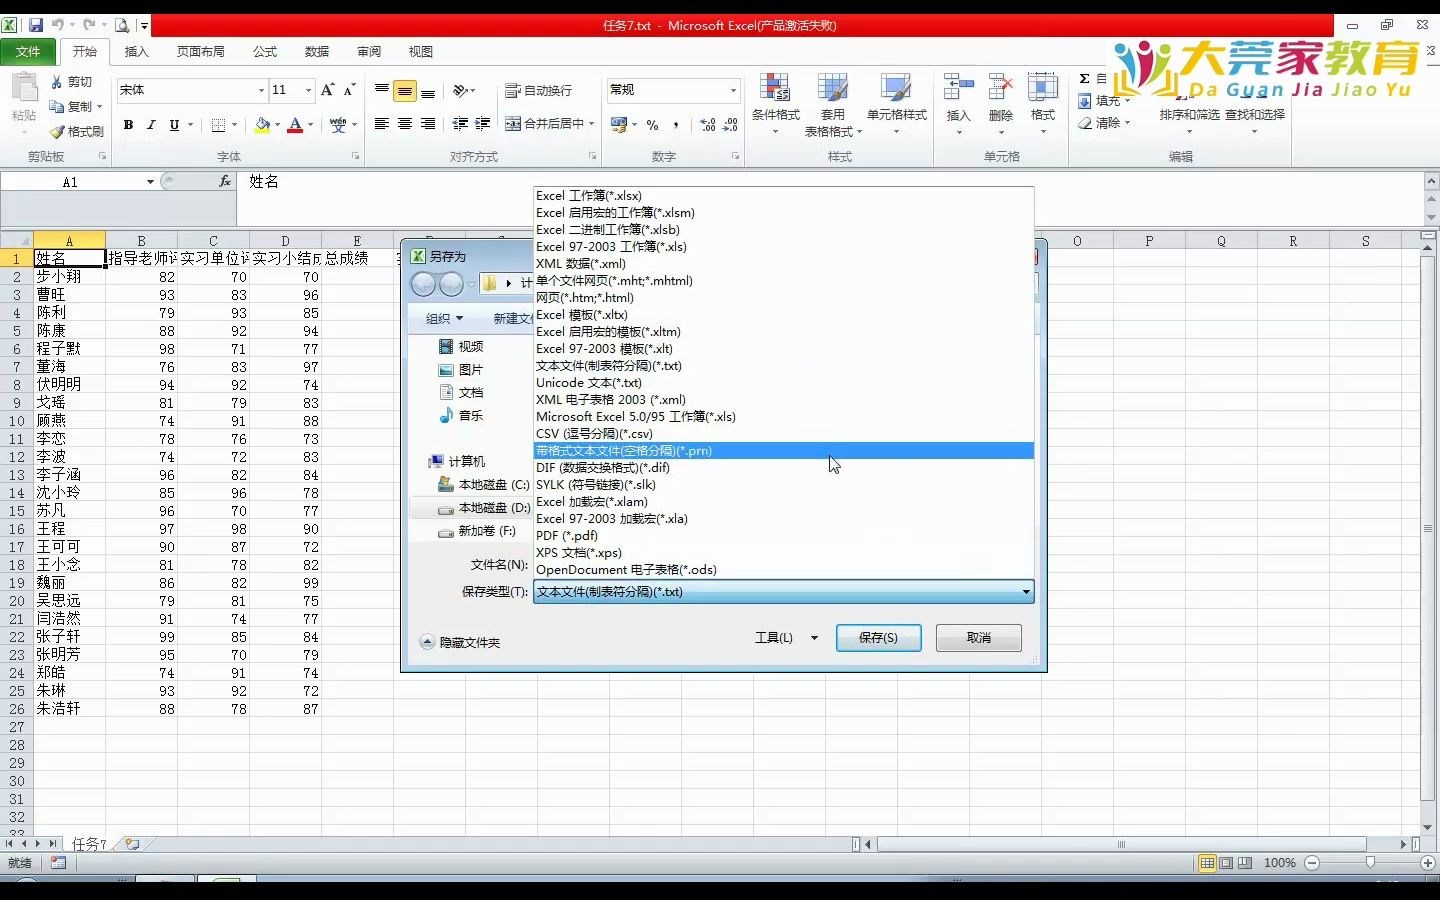Open the 文件 (File) tab
This screenshot has width=1440, height=900.
pyautogui.click(x=28, y=51)
